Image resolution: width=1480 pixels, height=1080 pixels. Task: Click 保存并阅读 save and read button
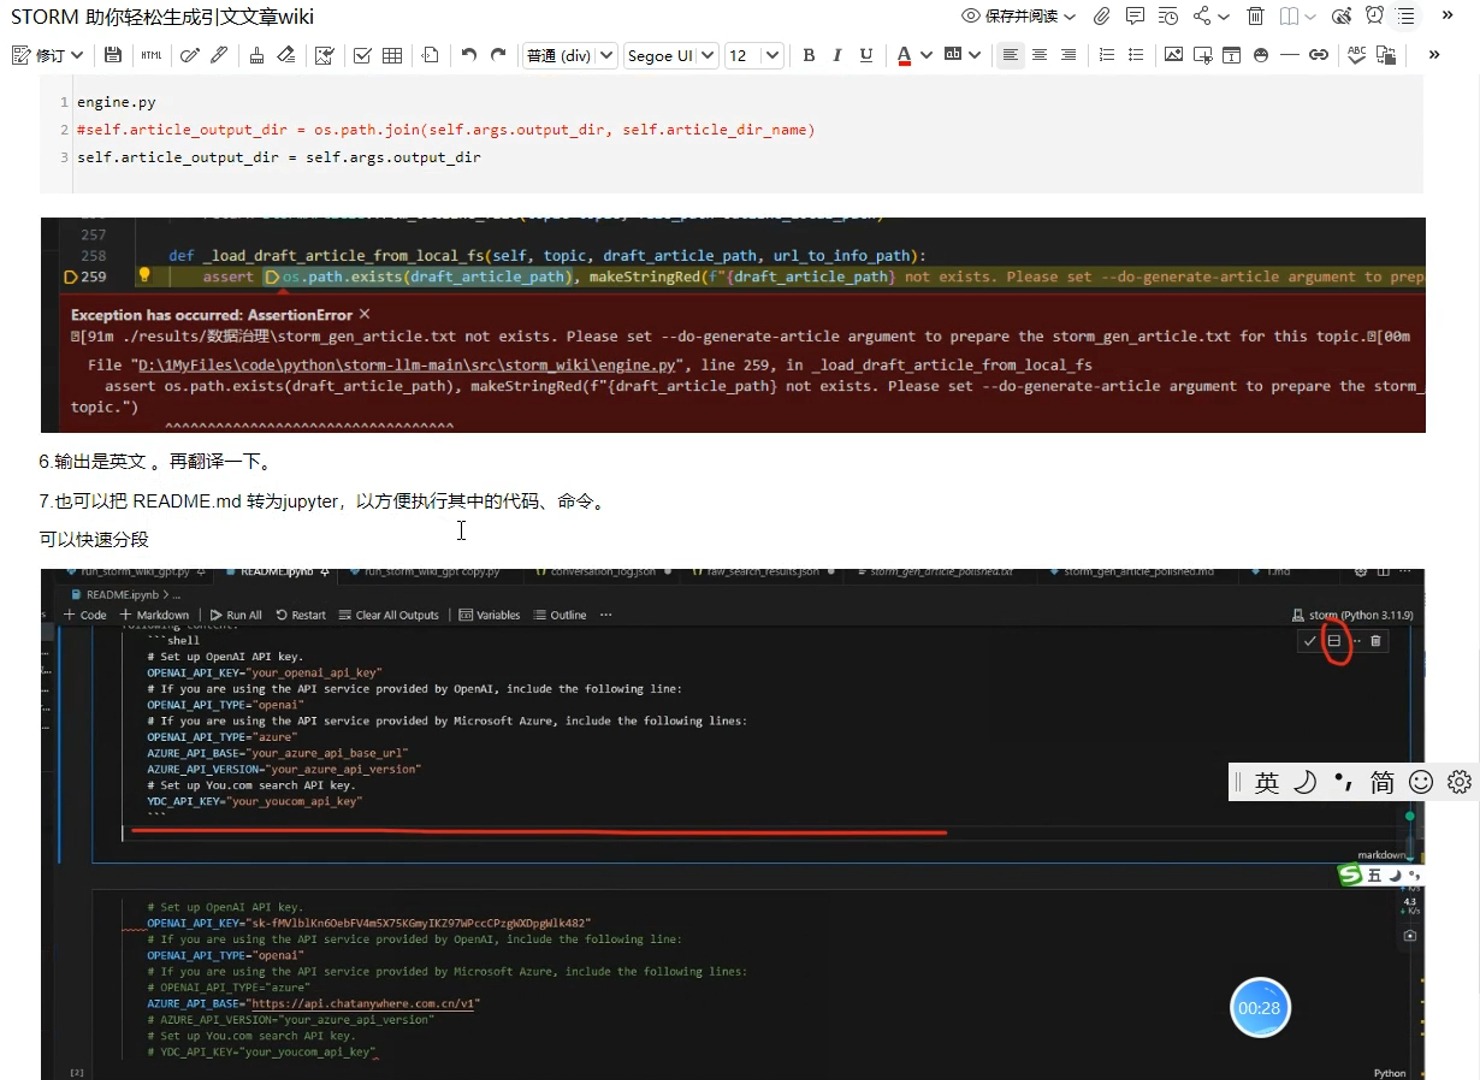click(1010, 16)
